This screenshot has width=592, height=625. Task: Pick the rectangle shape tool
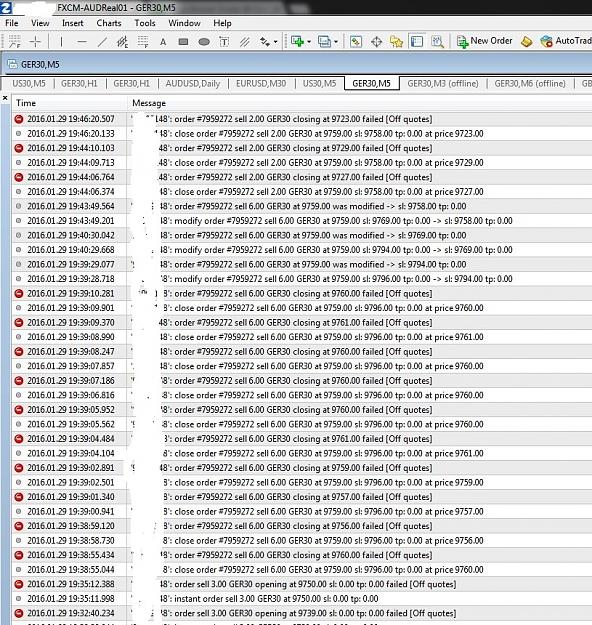pos(183,41)
